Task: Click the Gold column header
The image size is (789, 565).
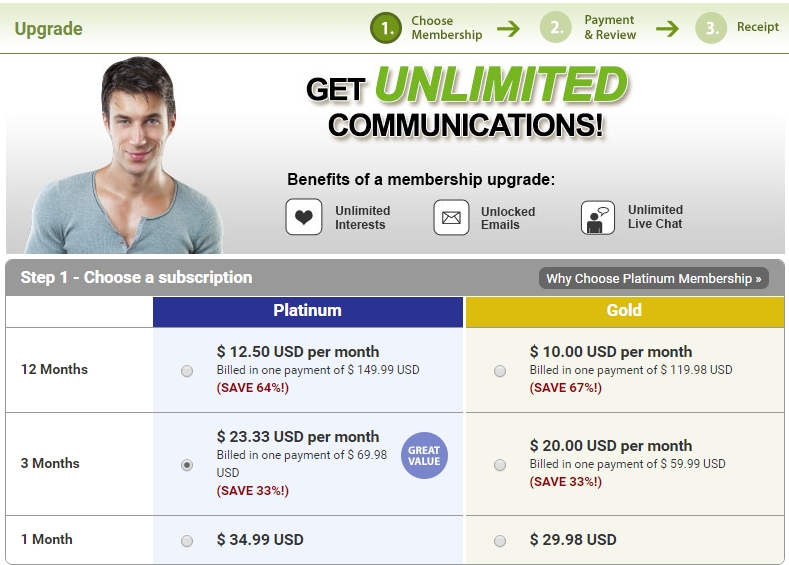Action: [x=624, y=311]
